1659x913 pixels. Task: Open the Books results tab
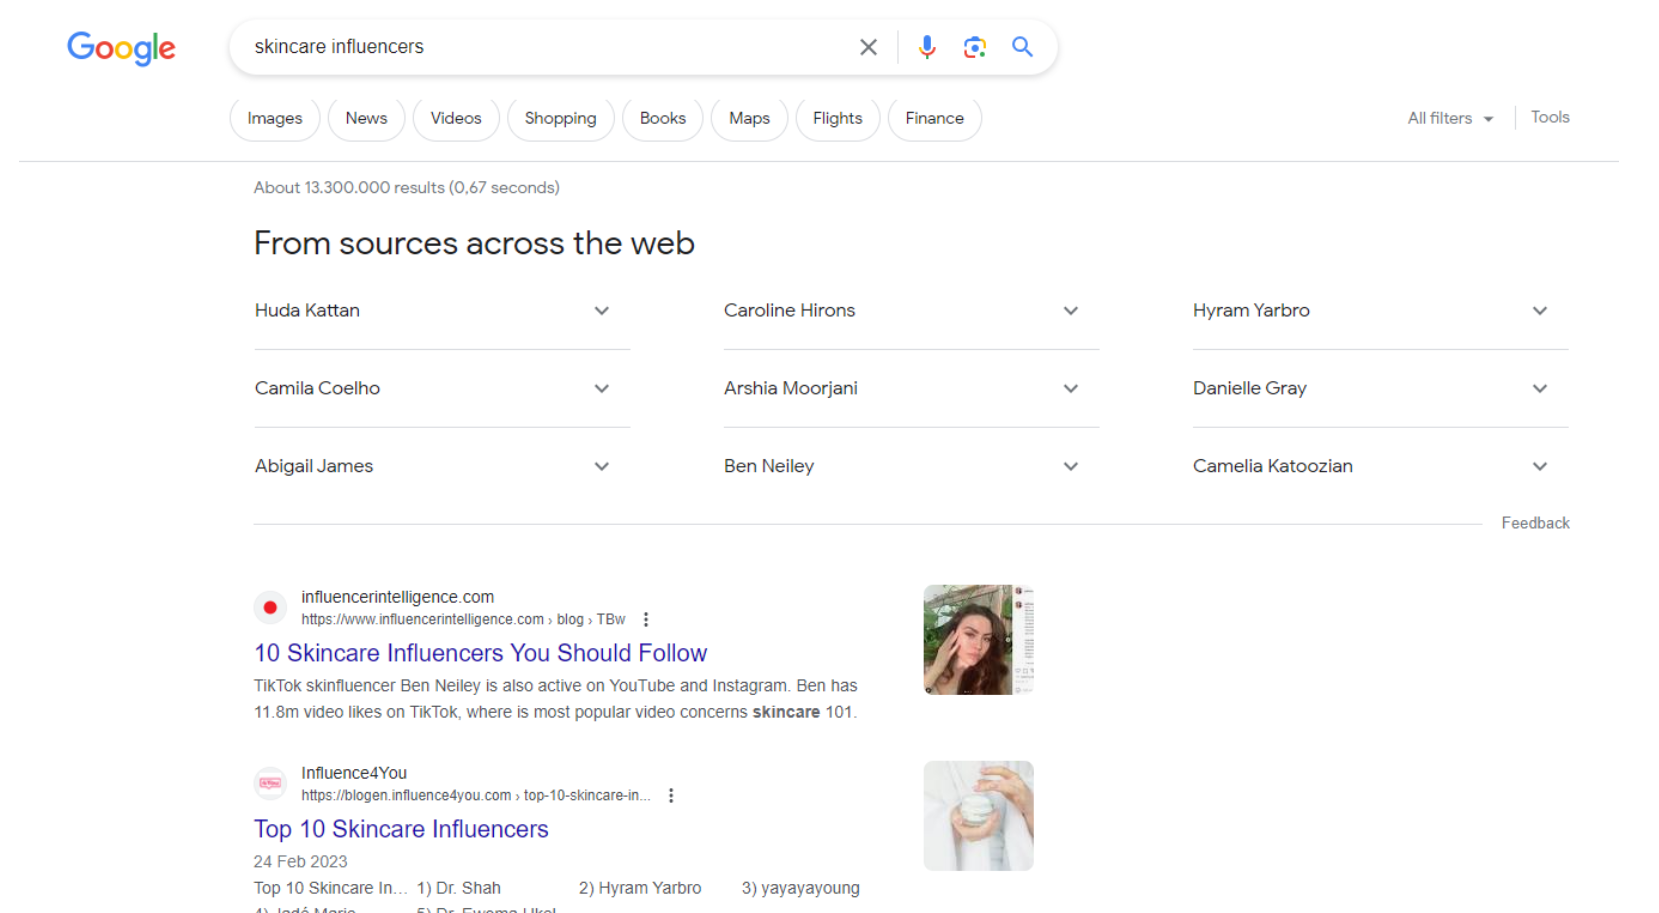click(663, 118)
